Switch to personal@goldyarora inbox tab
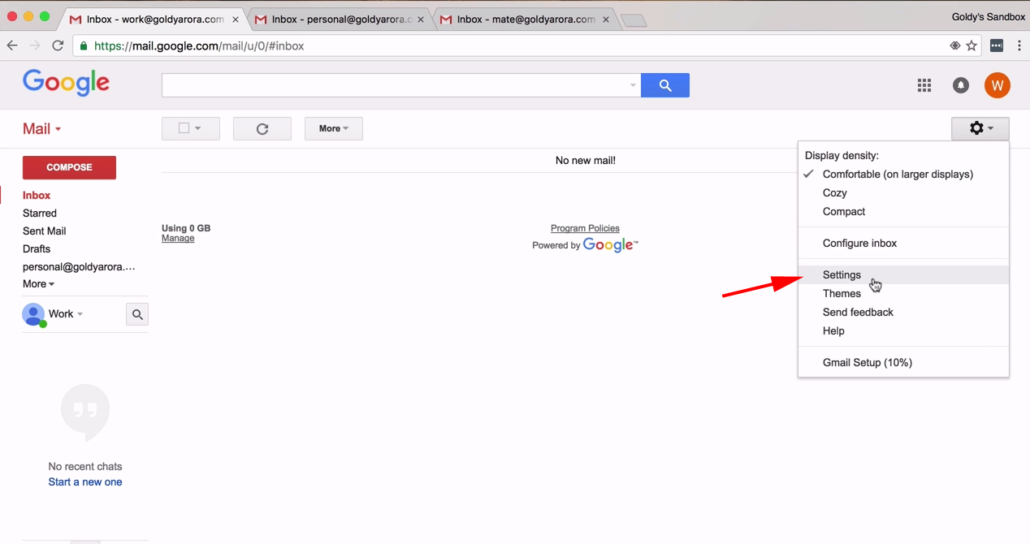 click(x=341, y=20)
